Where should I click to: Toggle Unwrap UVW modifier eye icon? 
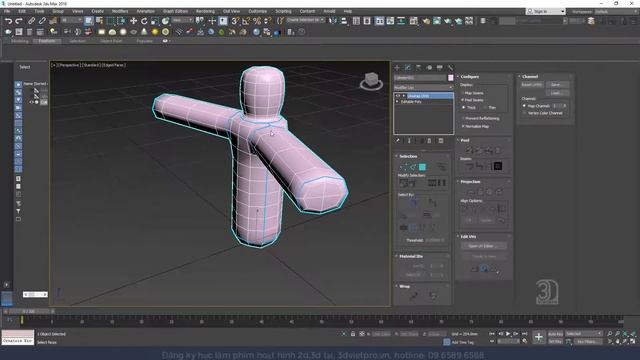click(x=398, y=96)
